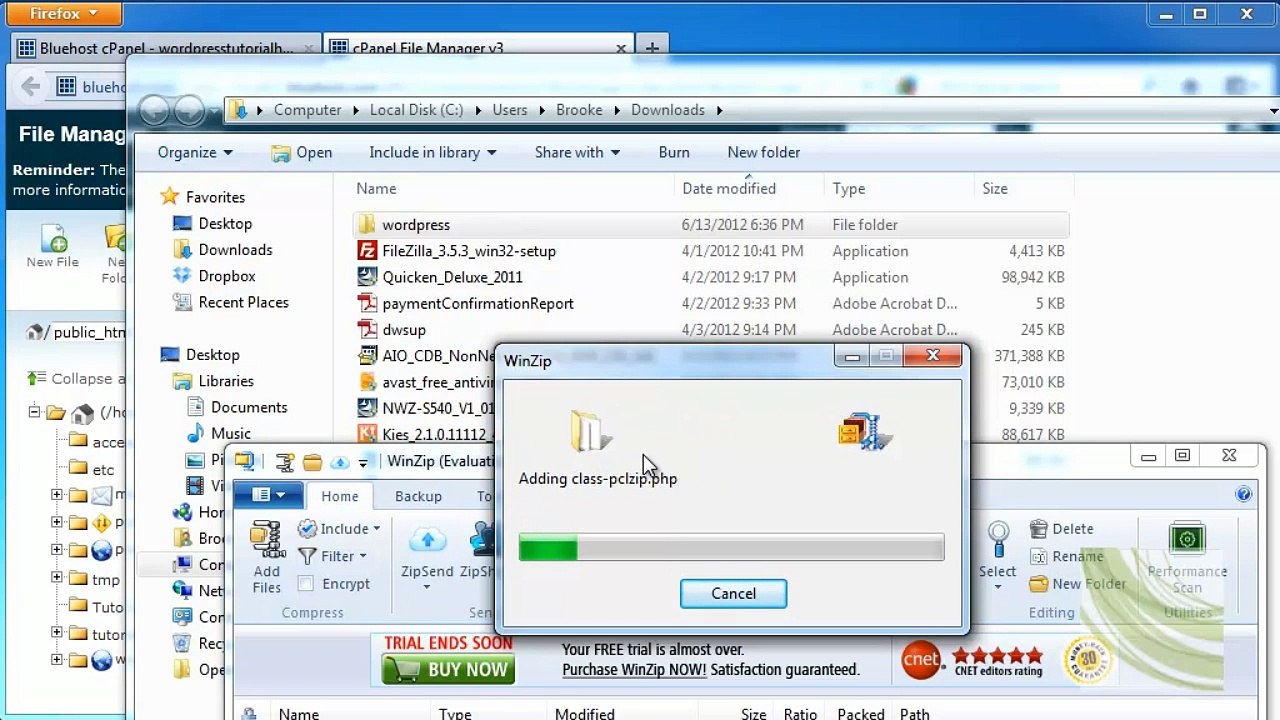Select the paymentConfirmationReport PDF file
This screenshot has height=720, width=1280.
click(x=711, y=303)
